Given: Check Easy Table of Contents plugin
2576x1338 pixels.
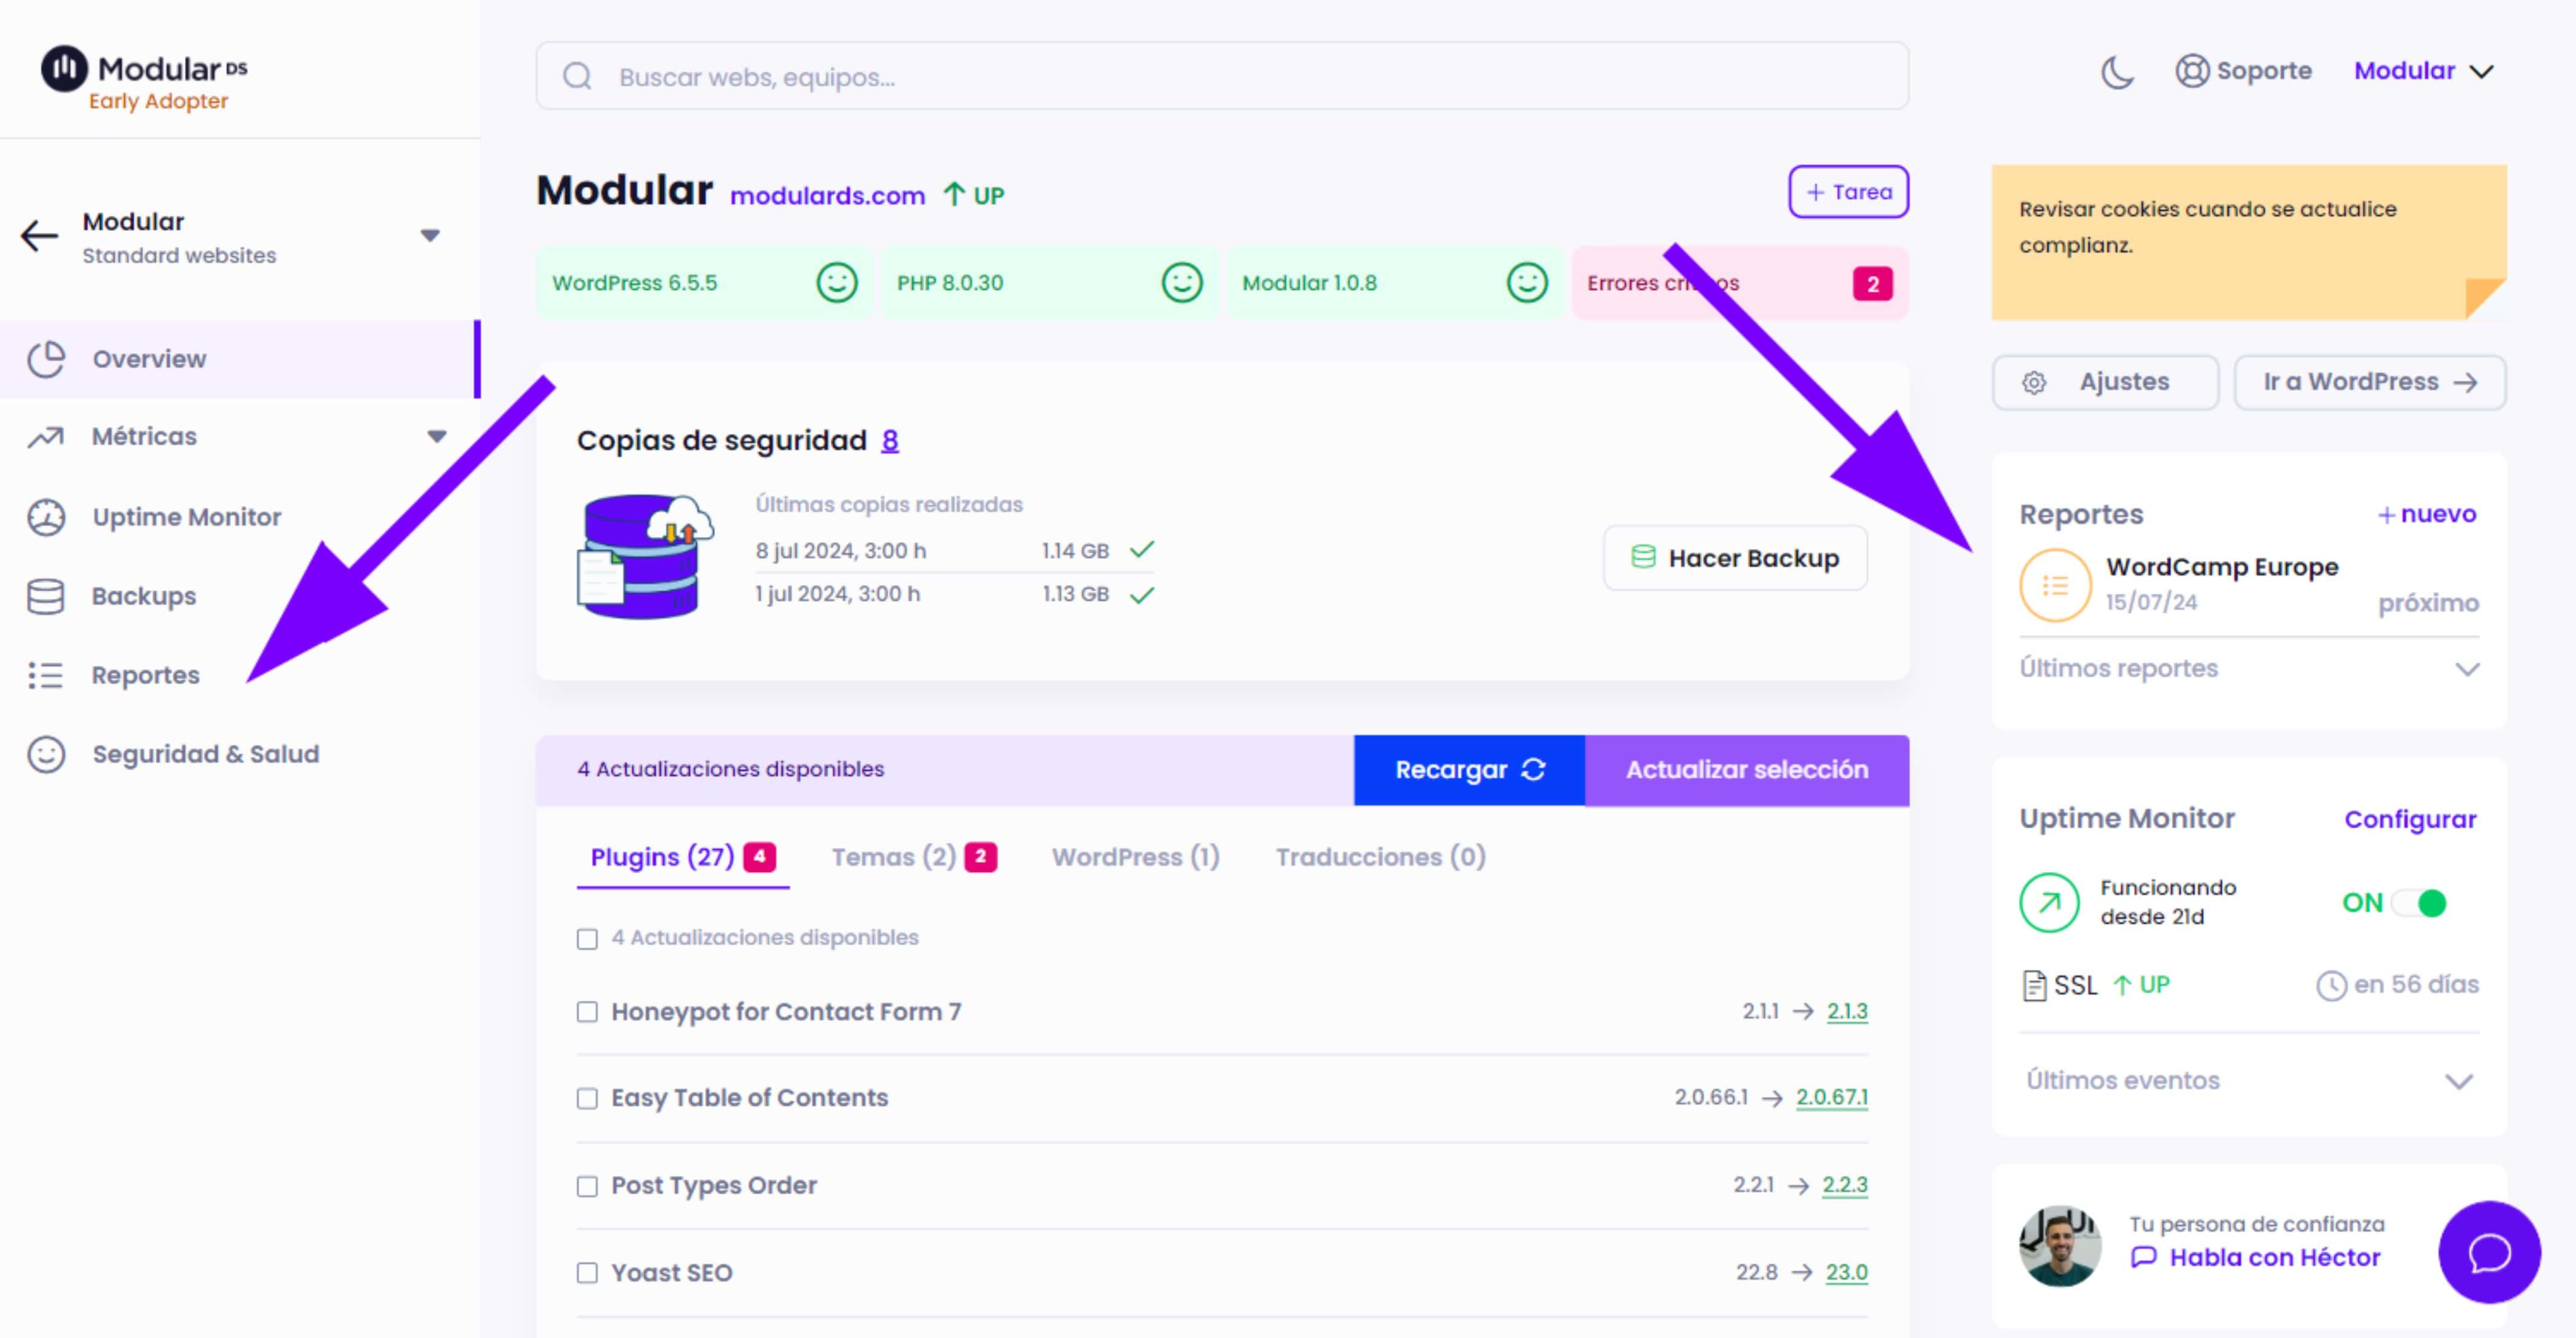Looking at the screenshot, I should [x=587, y=1099].
